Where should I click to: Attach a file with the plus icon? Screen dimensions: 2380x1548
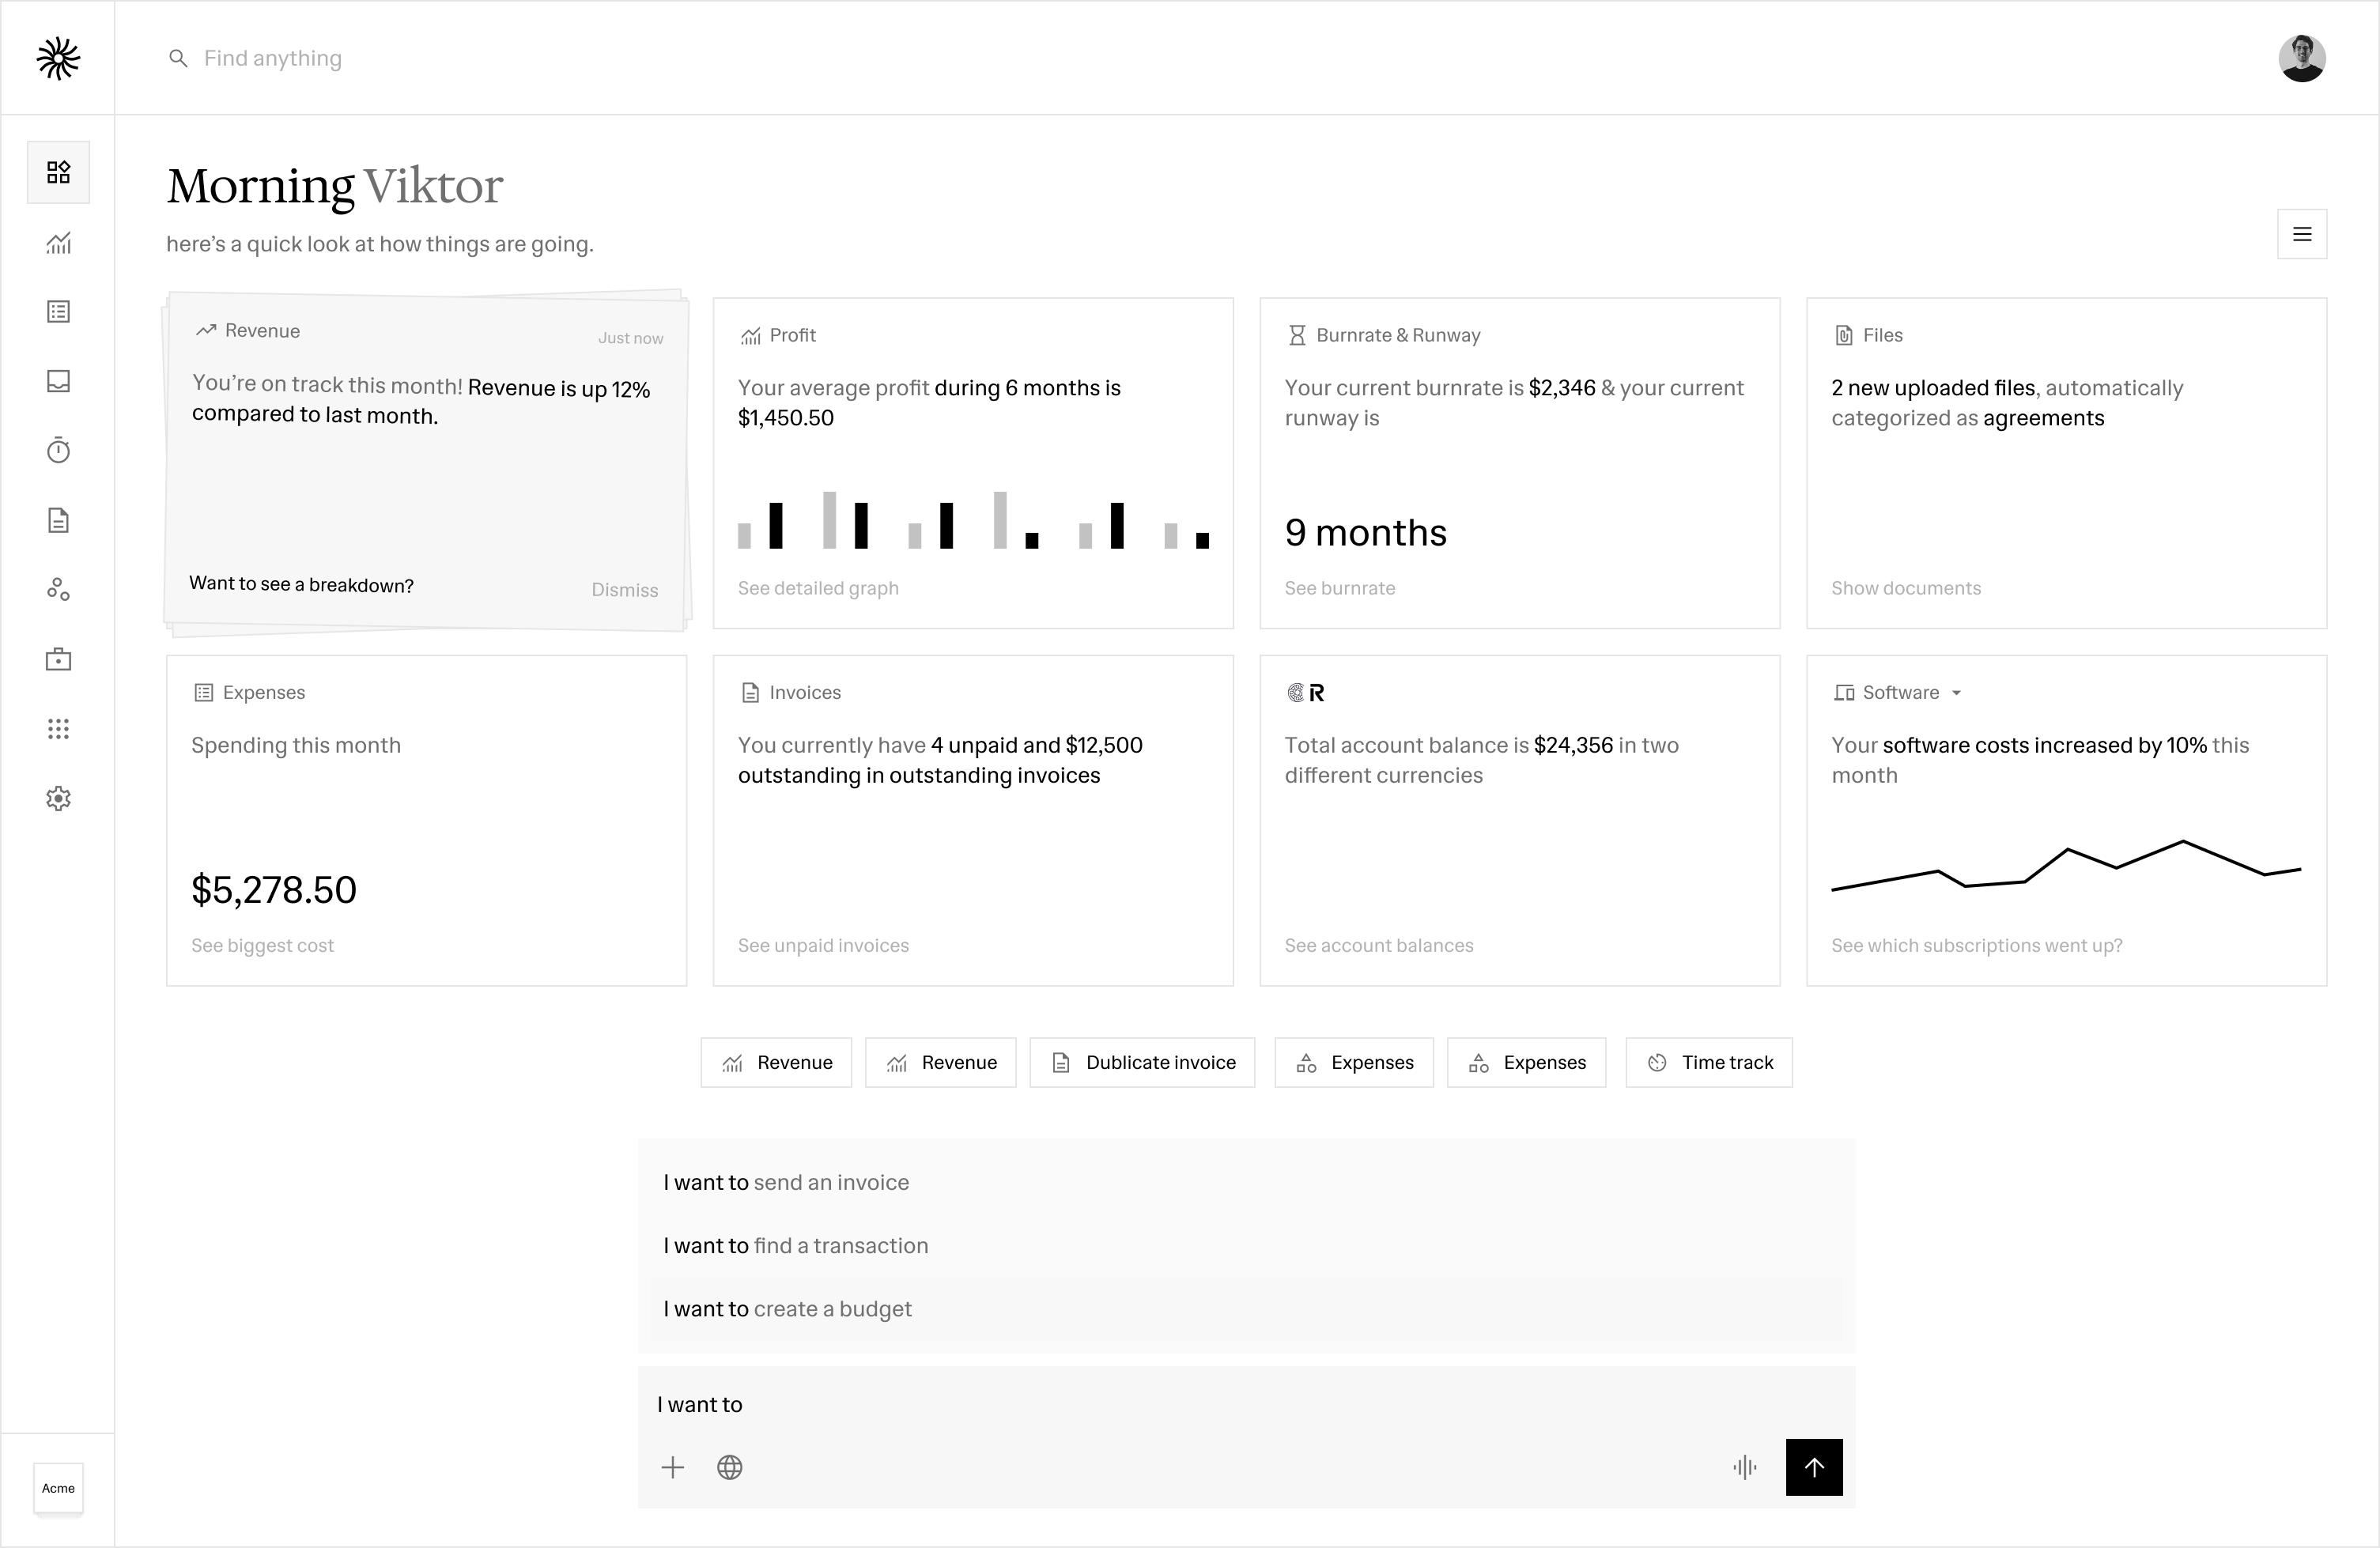(673, 1467)
